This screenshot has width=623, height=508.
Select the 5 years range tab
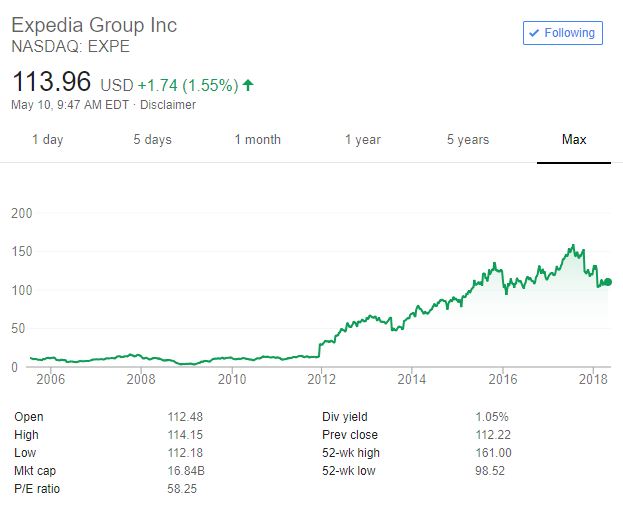(468, 140)
